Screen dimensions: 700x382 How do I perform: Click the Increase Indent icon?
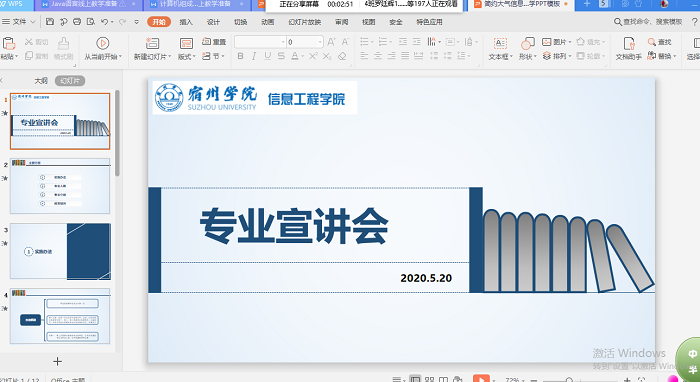[417, 42]
